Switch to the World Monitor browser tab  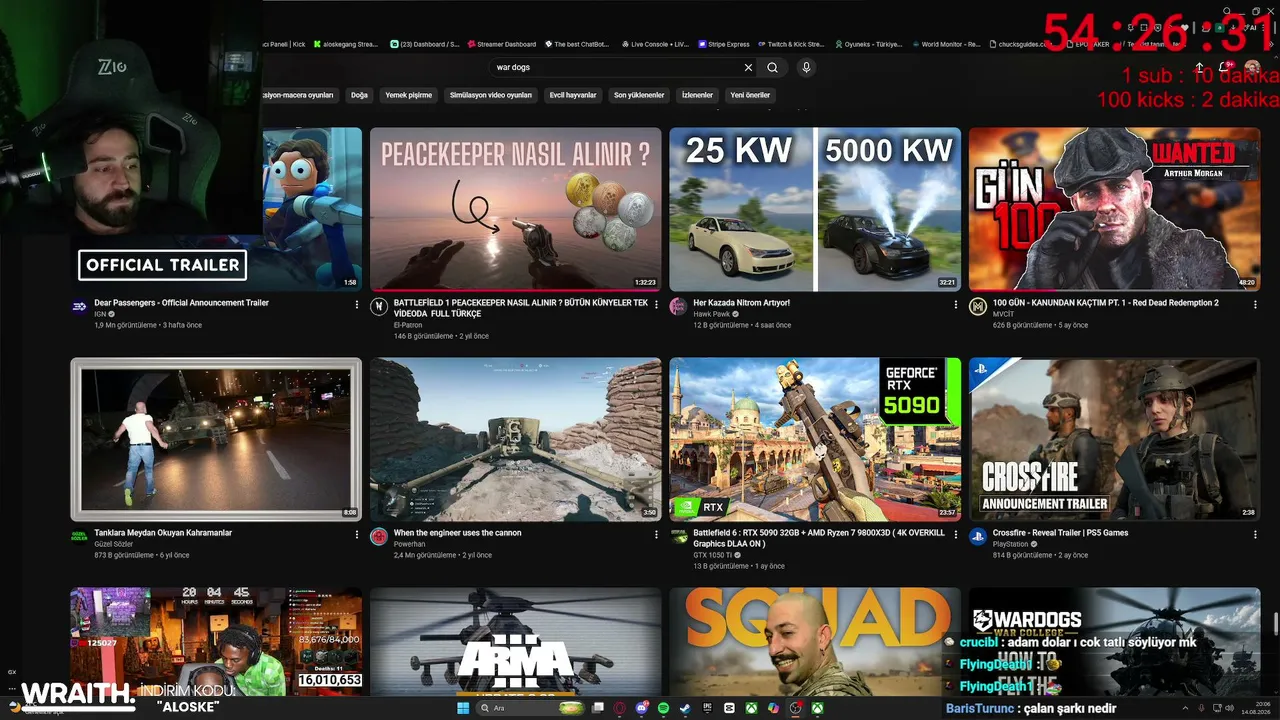click(x=945, y=44)
